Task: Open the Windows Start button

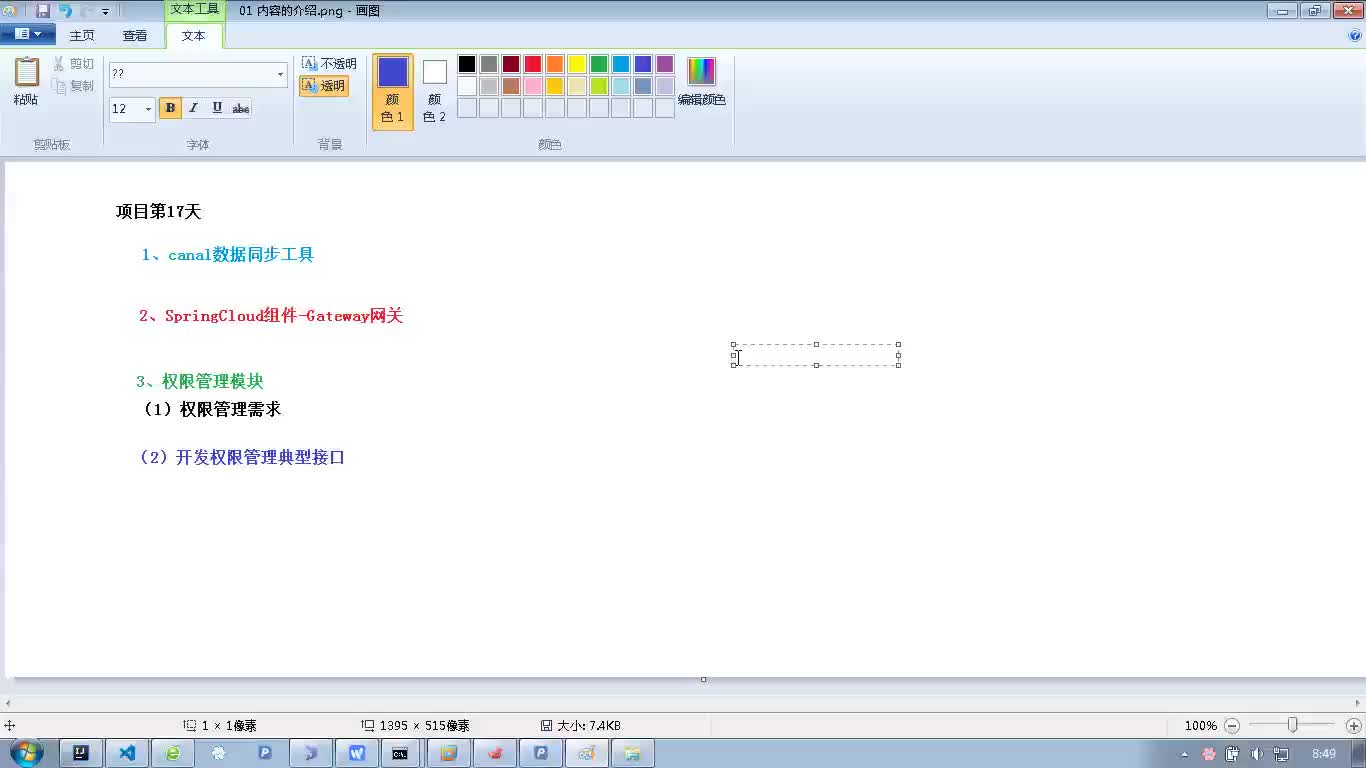Action: tap(26, 753)
